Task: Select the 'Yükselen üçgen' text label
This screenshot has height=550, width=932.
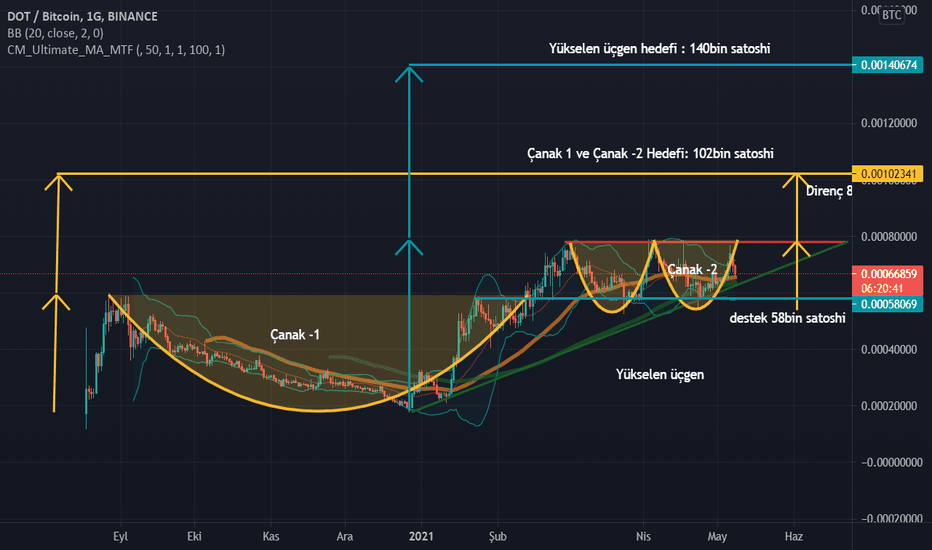Action: click(x=660, y=375)
